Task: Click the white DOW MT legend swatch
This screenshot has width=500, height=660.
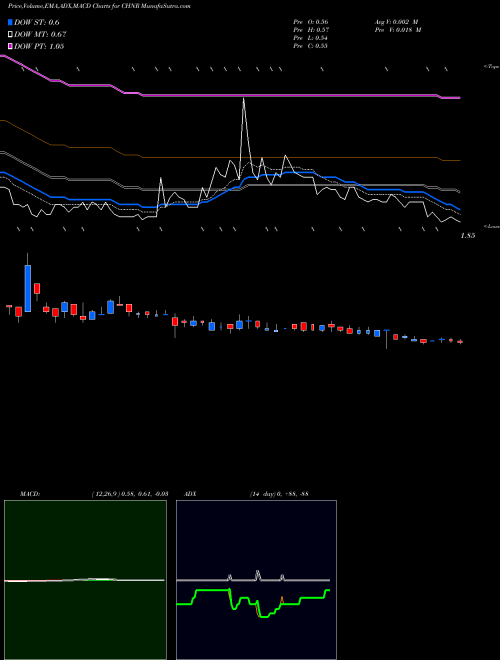Action: 10,34
